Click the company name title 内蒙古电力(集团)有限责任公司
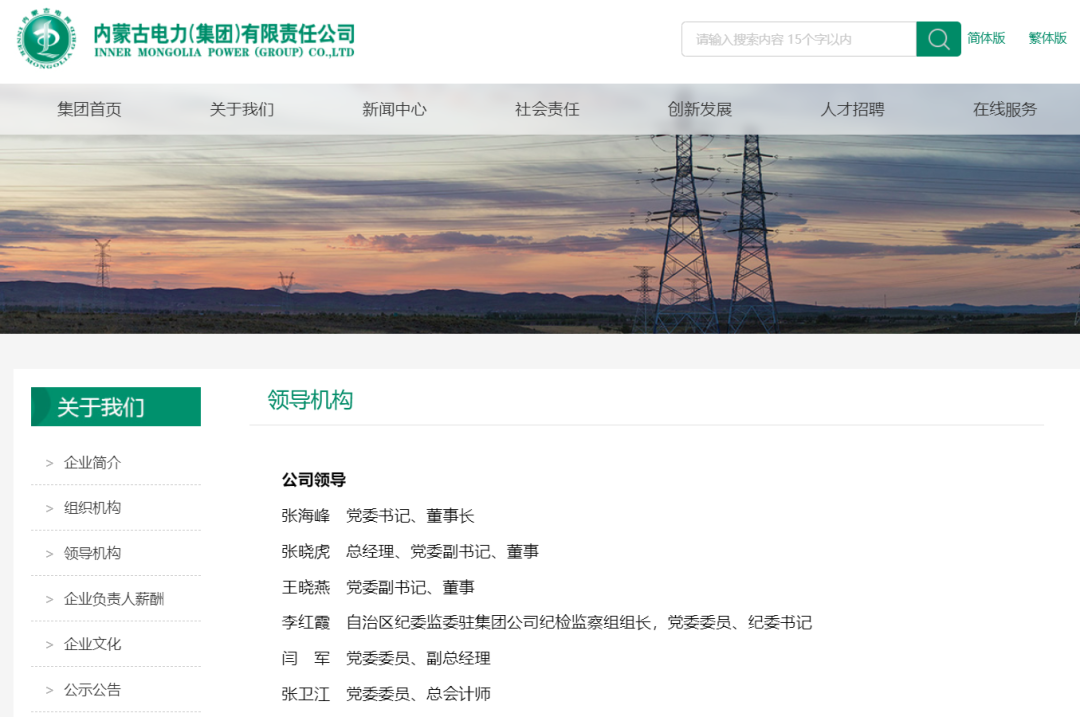 pyautogui.click(x=225, y=34)
